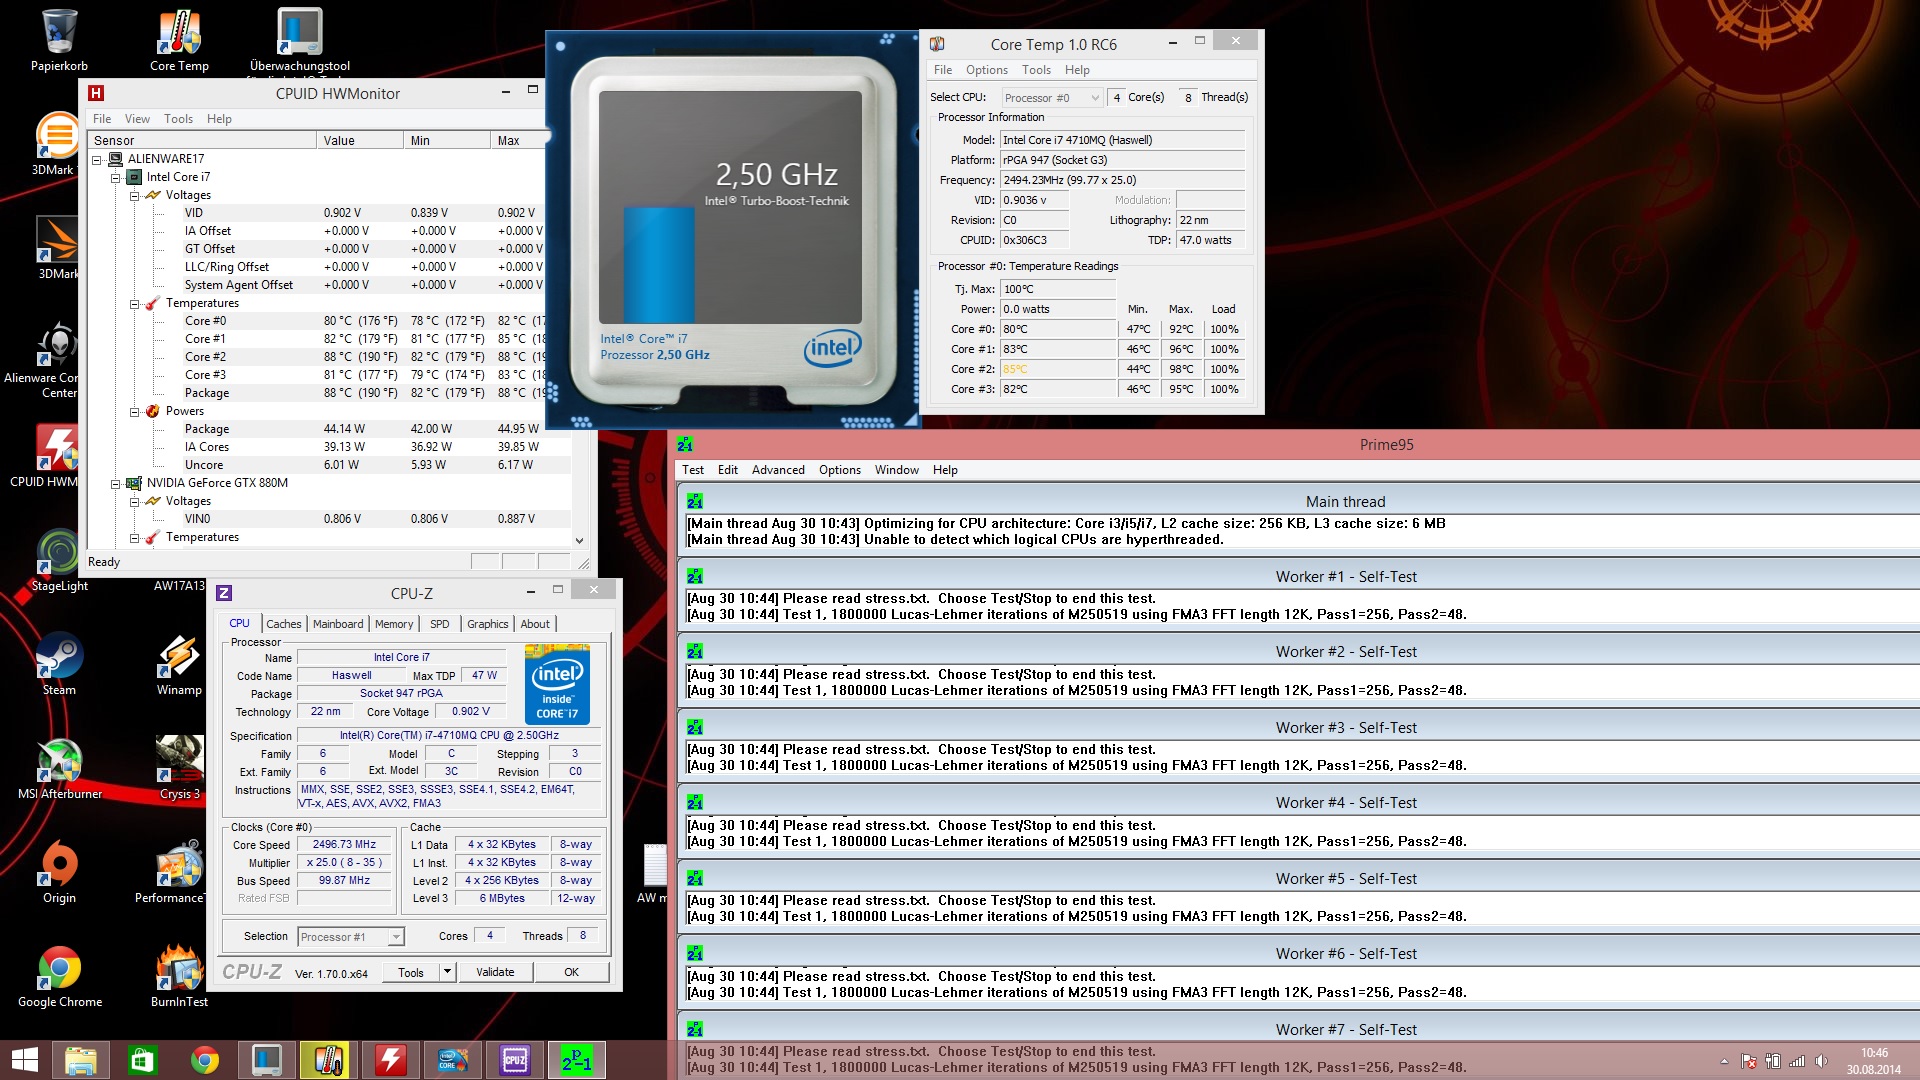The image size is (1920, 1080).
Task: Click the CPUID HWMonitor desktop icon
Action: pyautogui.click(x=45, y=456)
